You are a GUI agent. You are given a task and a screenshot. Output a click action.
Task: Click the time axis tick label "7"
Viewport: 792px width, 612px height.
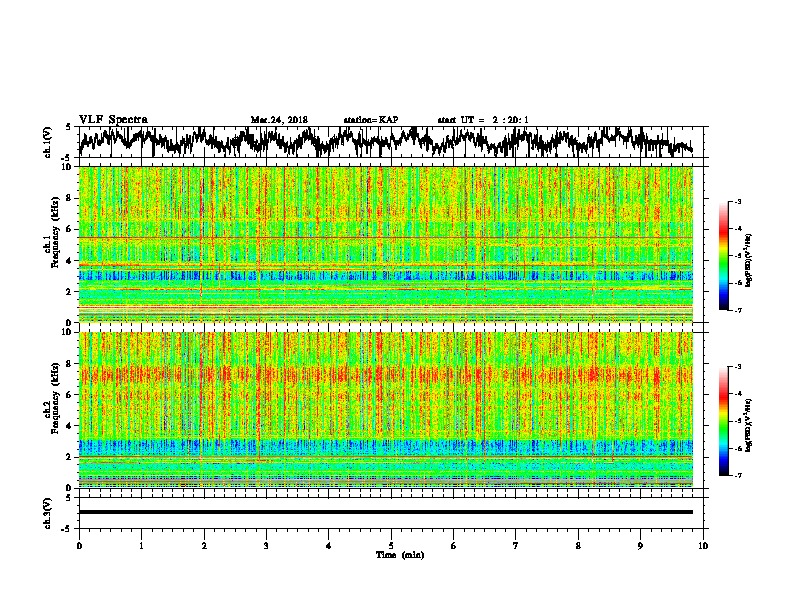516,546
